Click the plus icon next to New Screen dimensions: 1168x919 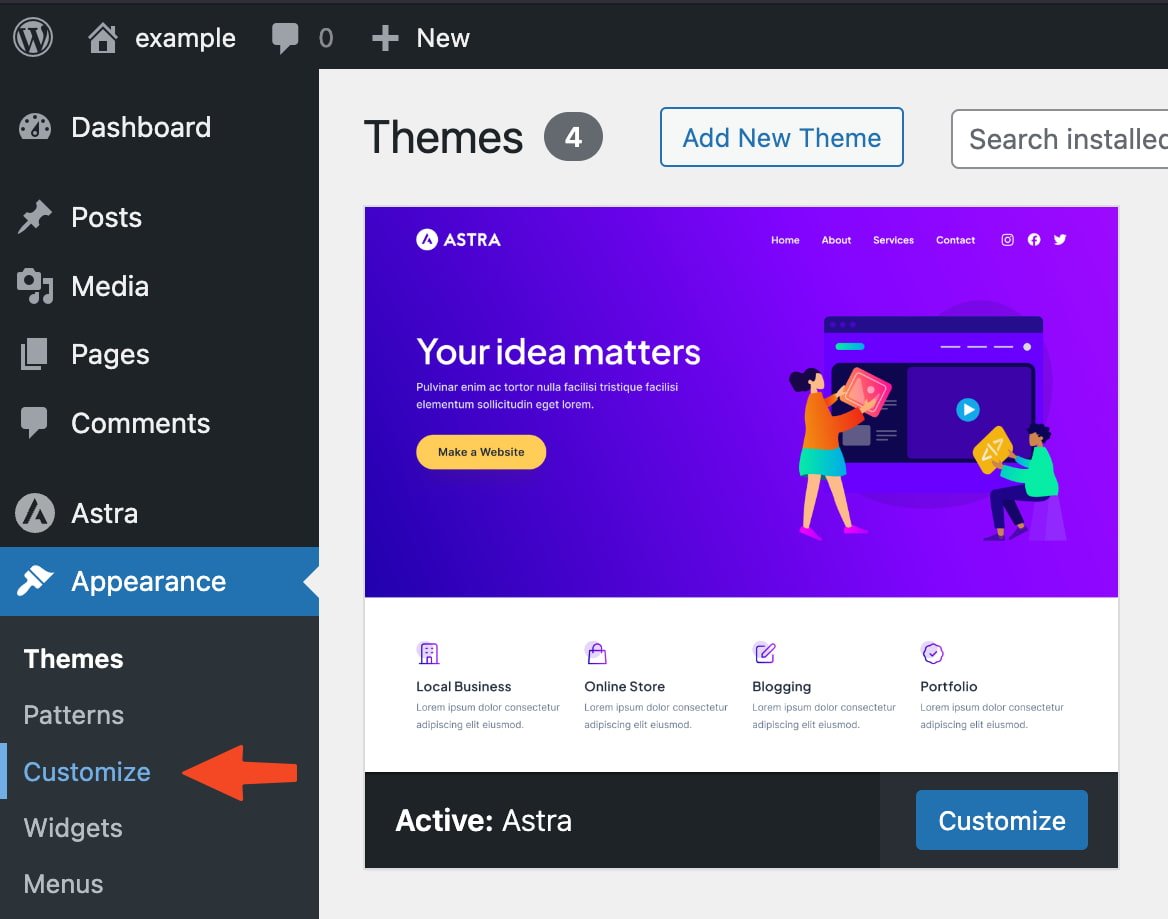385,38
